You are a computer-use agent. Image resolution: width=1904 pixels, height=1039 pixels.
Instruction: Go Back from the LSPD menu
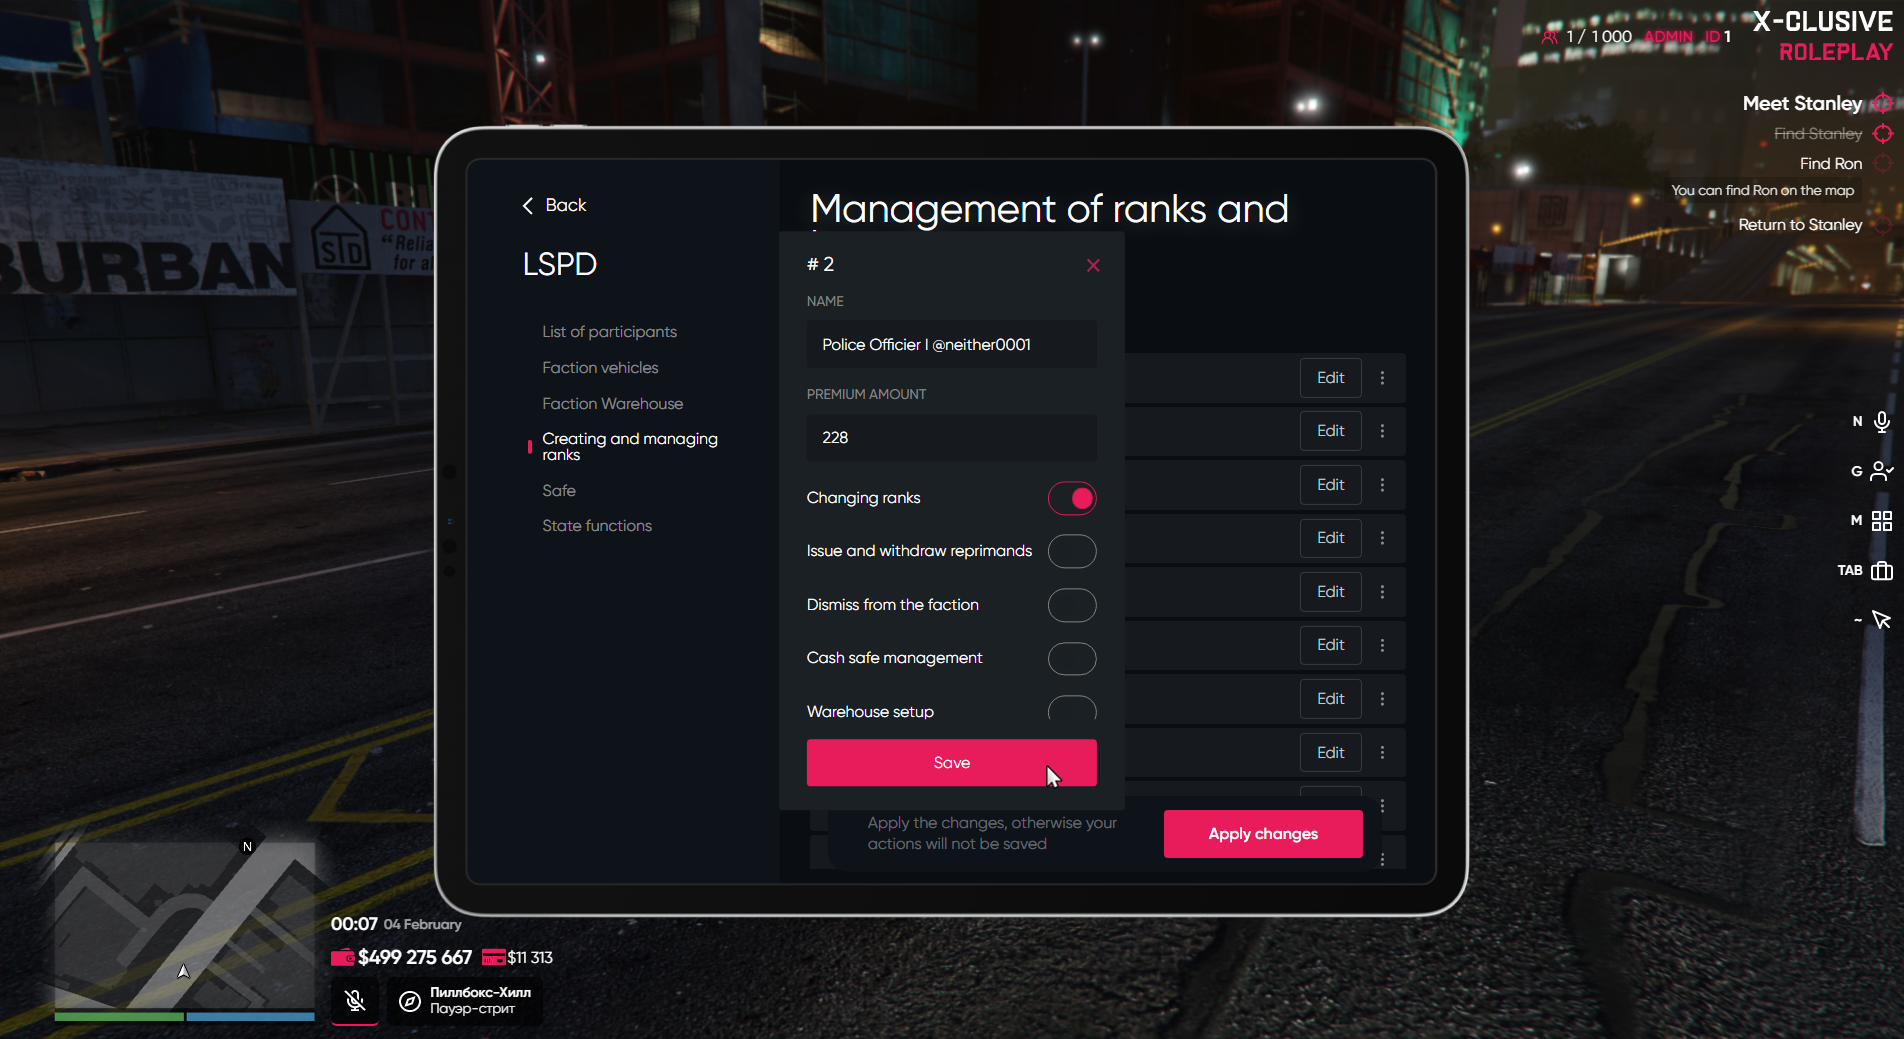pyautogui.click(x=554, y=205)
